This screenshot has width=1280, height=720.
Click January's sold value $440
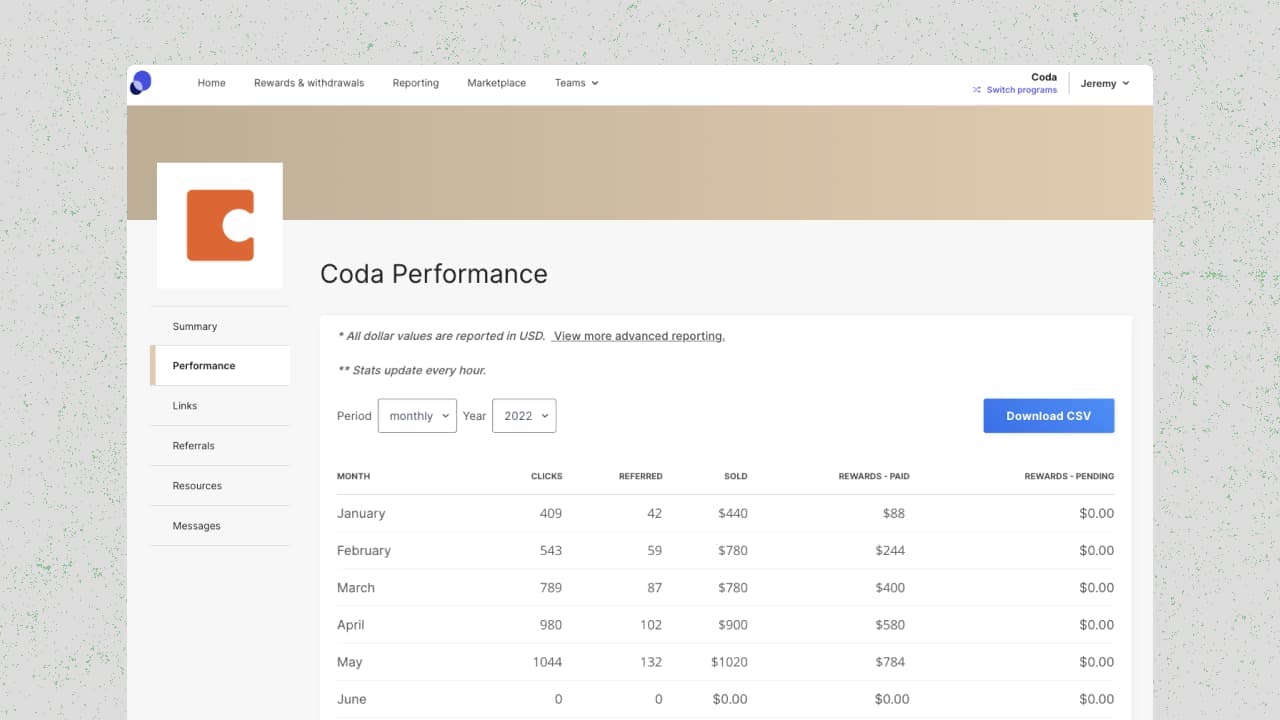coord(733,513)
